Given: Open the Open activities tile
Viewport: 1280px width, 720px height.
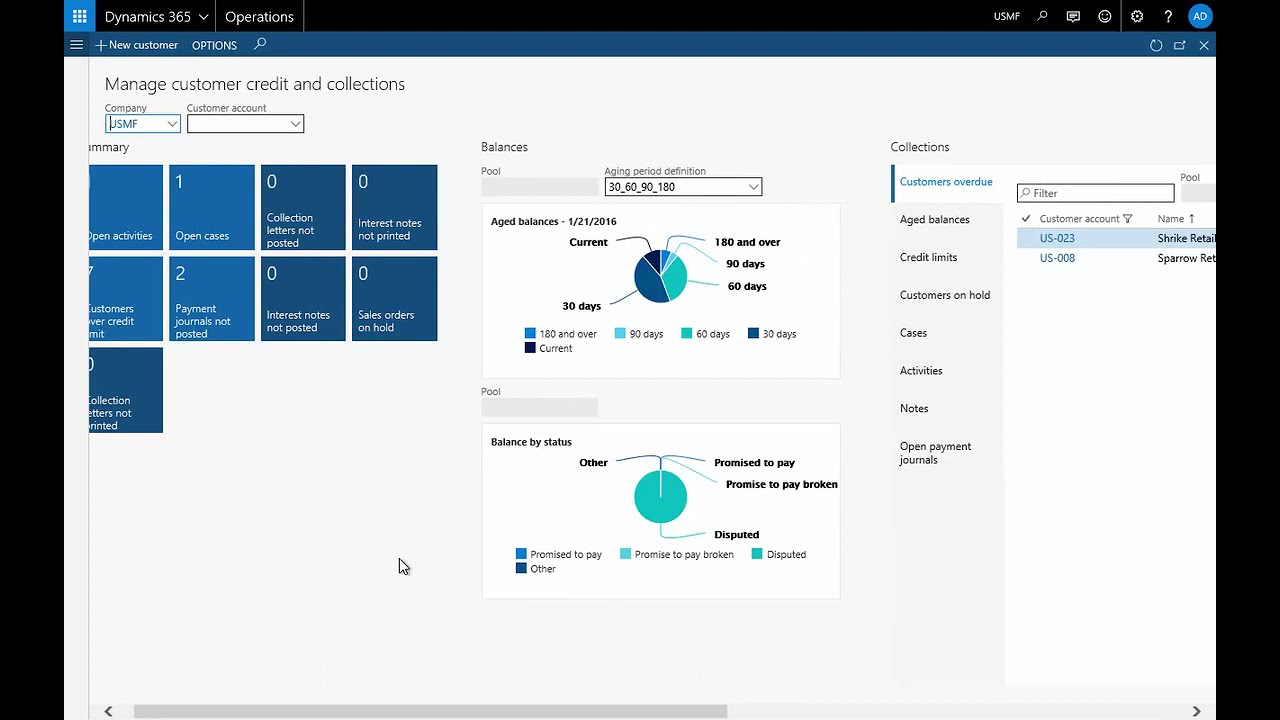Looking at the screenshot, I should pos(126,207).
